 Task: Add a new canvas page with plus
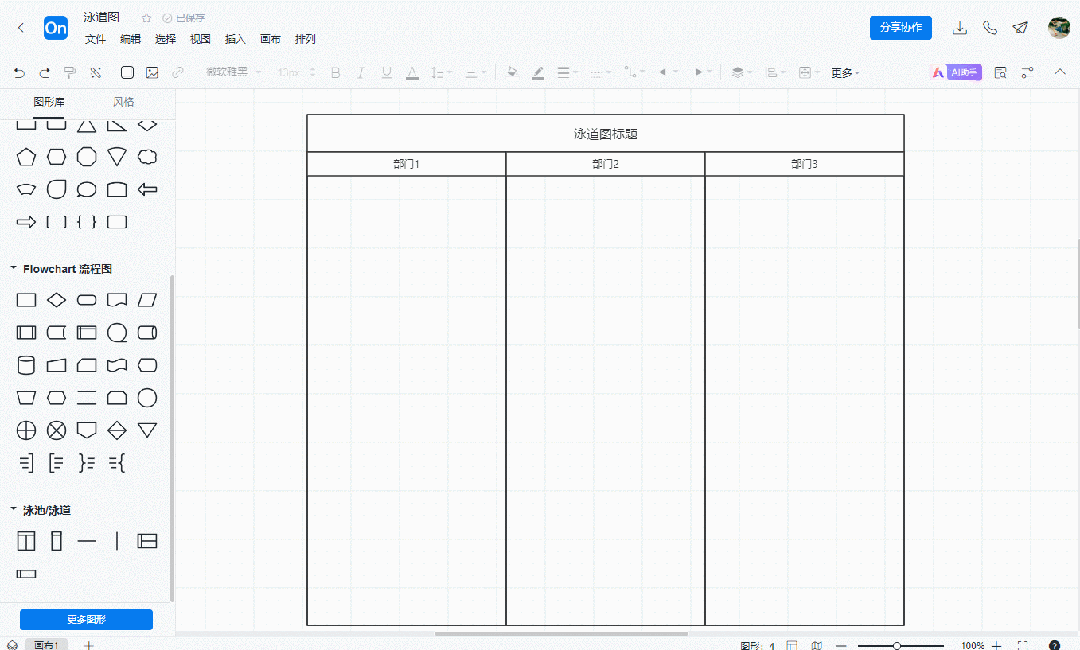tap(88, 644)
